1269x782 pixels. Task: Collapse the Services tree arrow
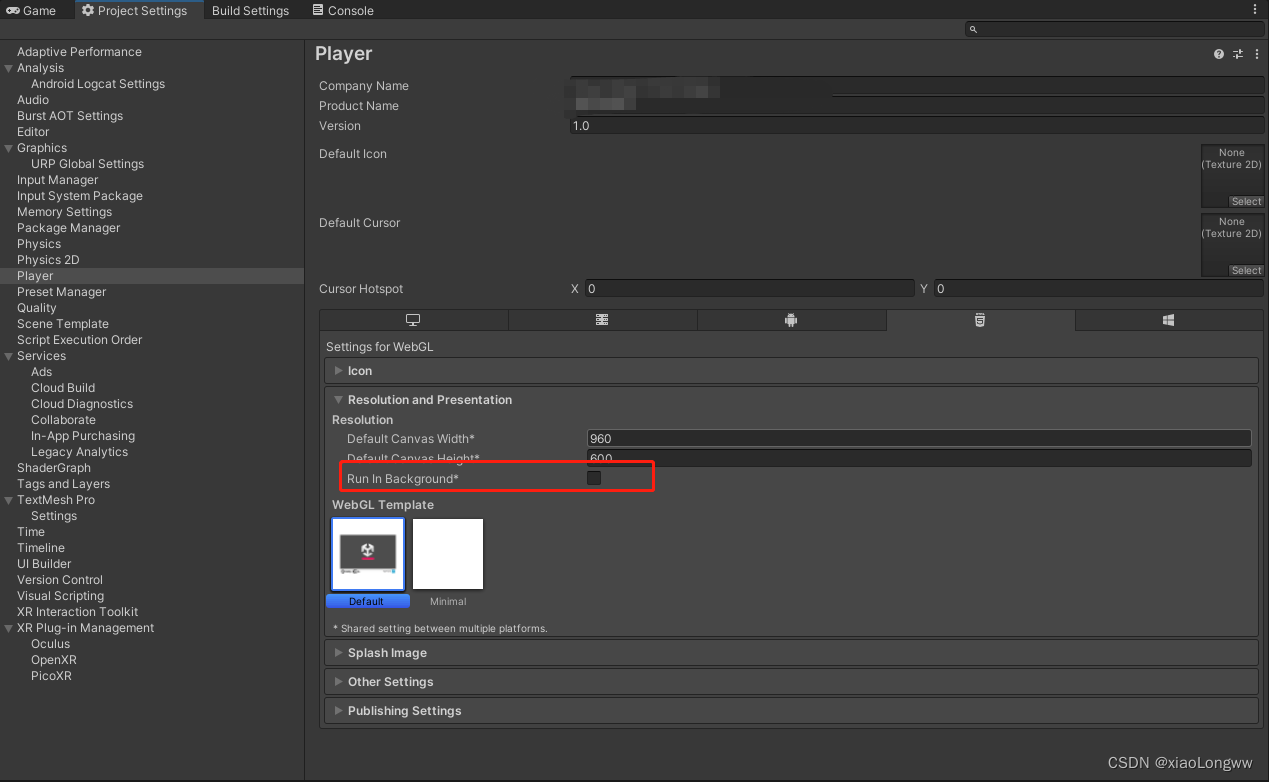[x=9, y=356]
